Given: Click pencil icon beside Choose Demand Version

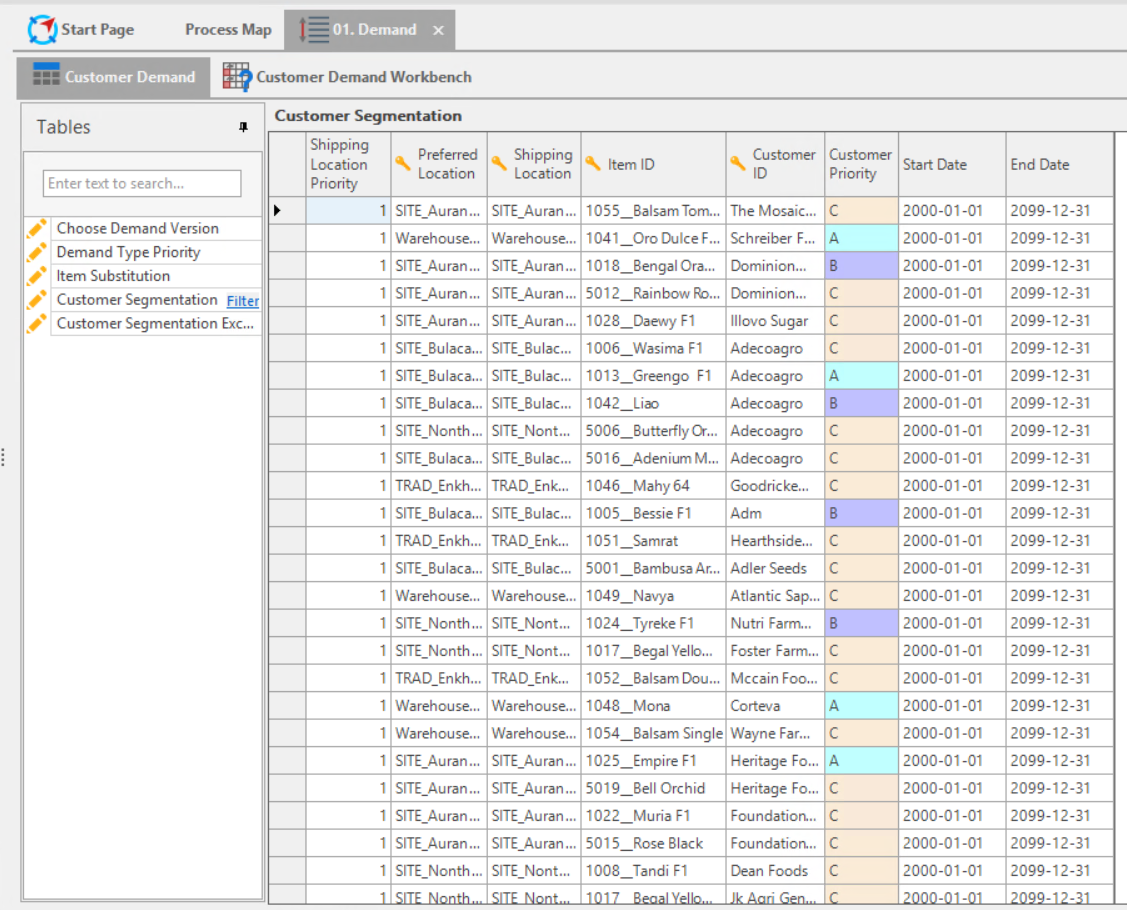Looking at the screenshot, I should coord(37,229).
